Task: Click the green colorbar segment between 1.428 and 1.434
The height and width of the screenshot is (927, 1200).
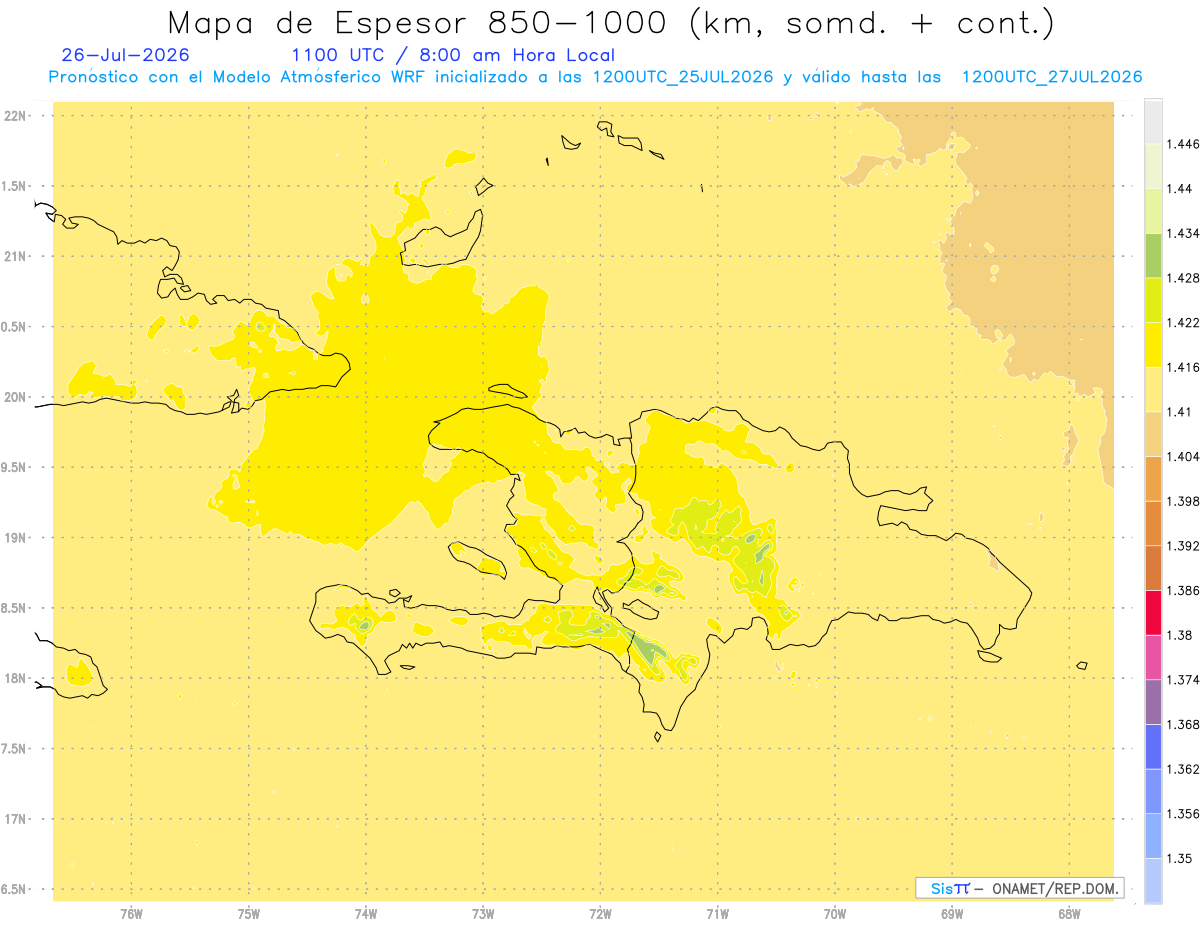Action: coord(1153,255)
